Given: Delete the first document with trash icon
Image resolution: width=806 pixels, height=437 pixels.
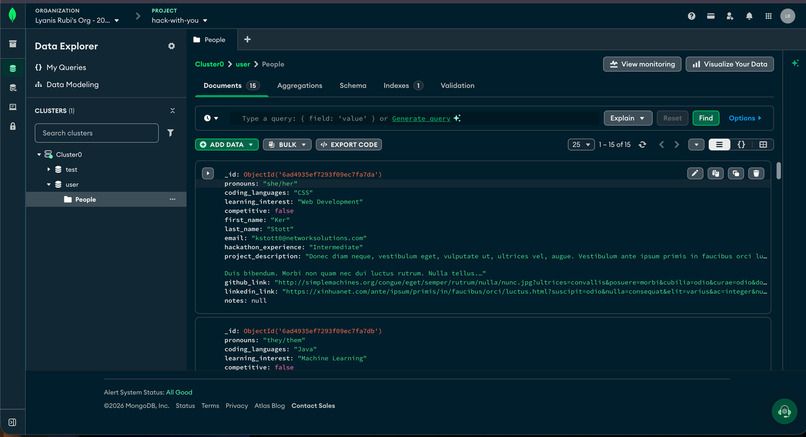Looking at the screenshot, I should [x=756, y=173].
